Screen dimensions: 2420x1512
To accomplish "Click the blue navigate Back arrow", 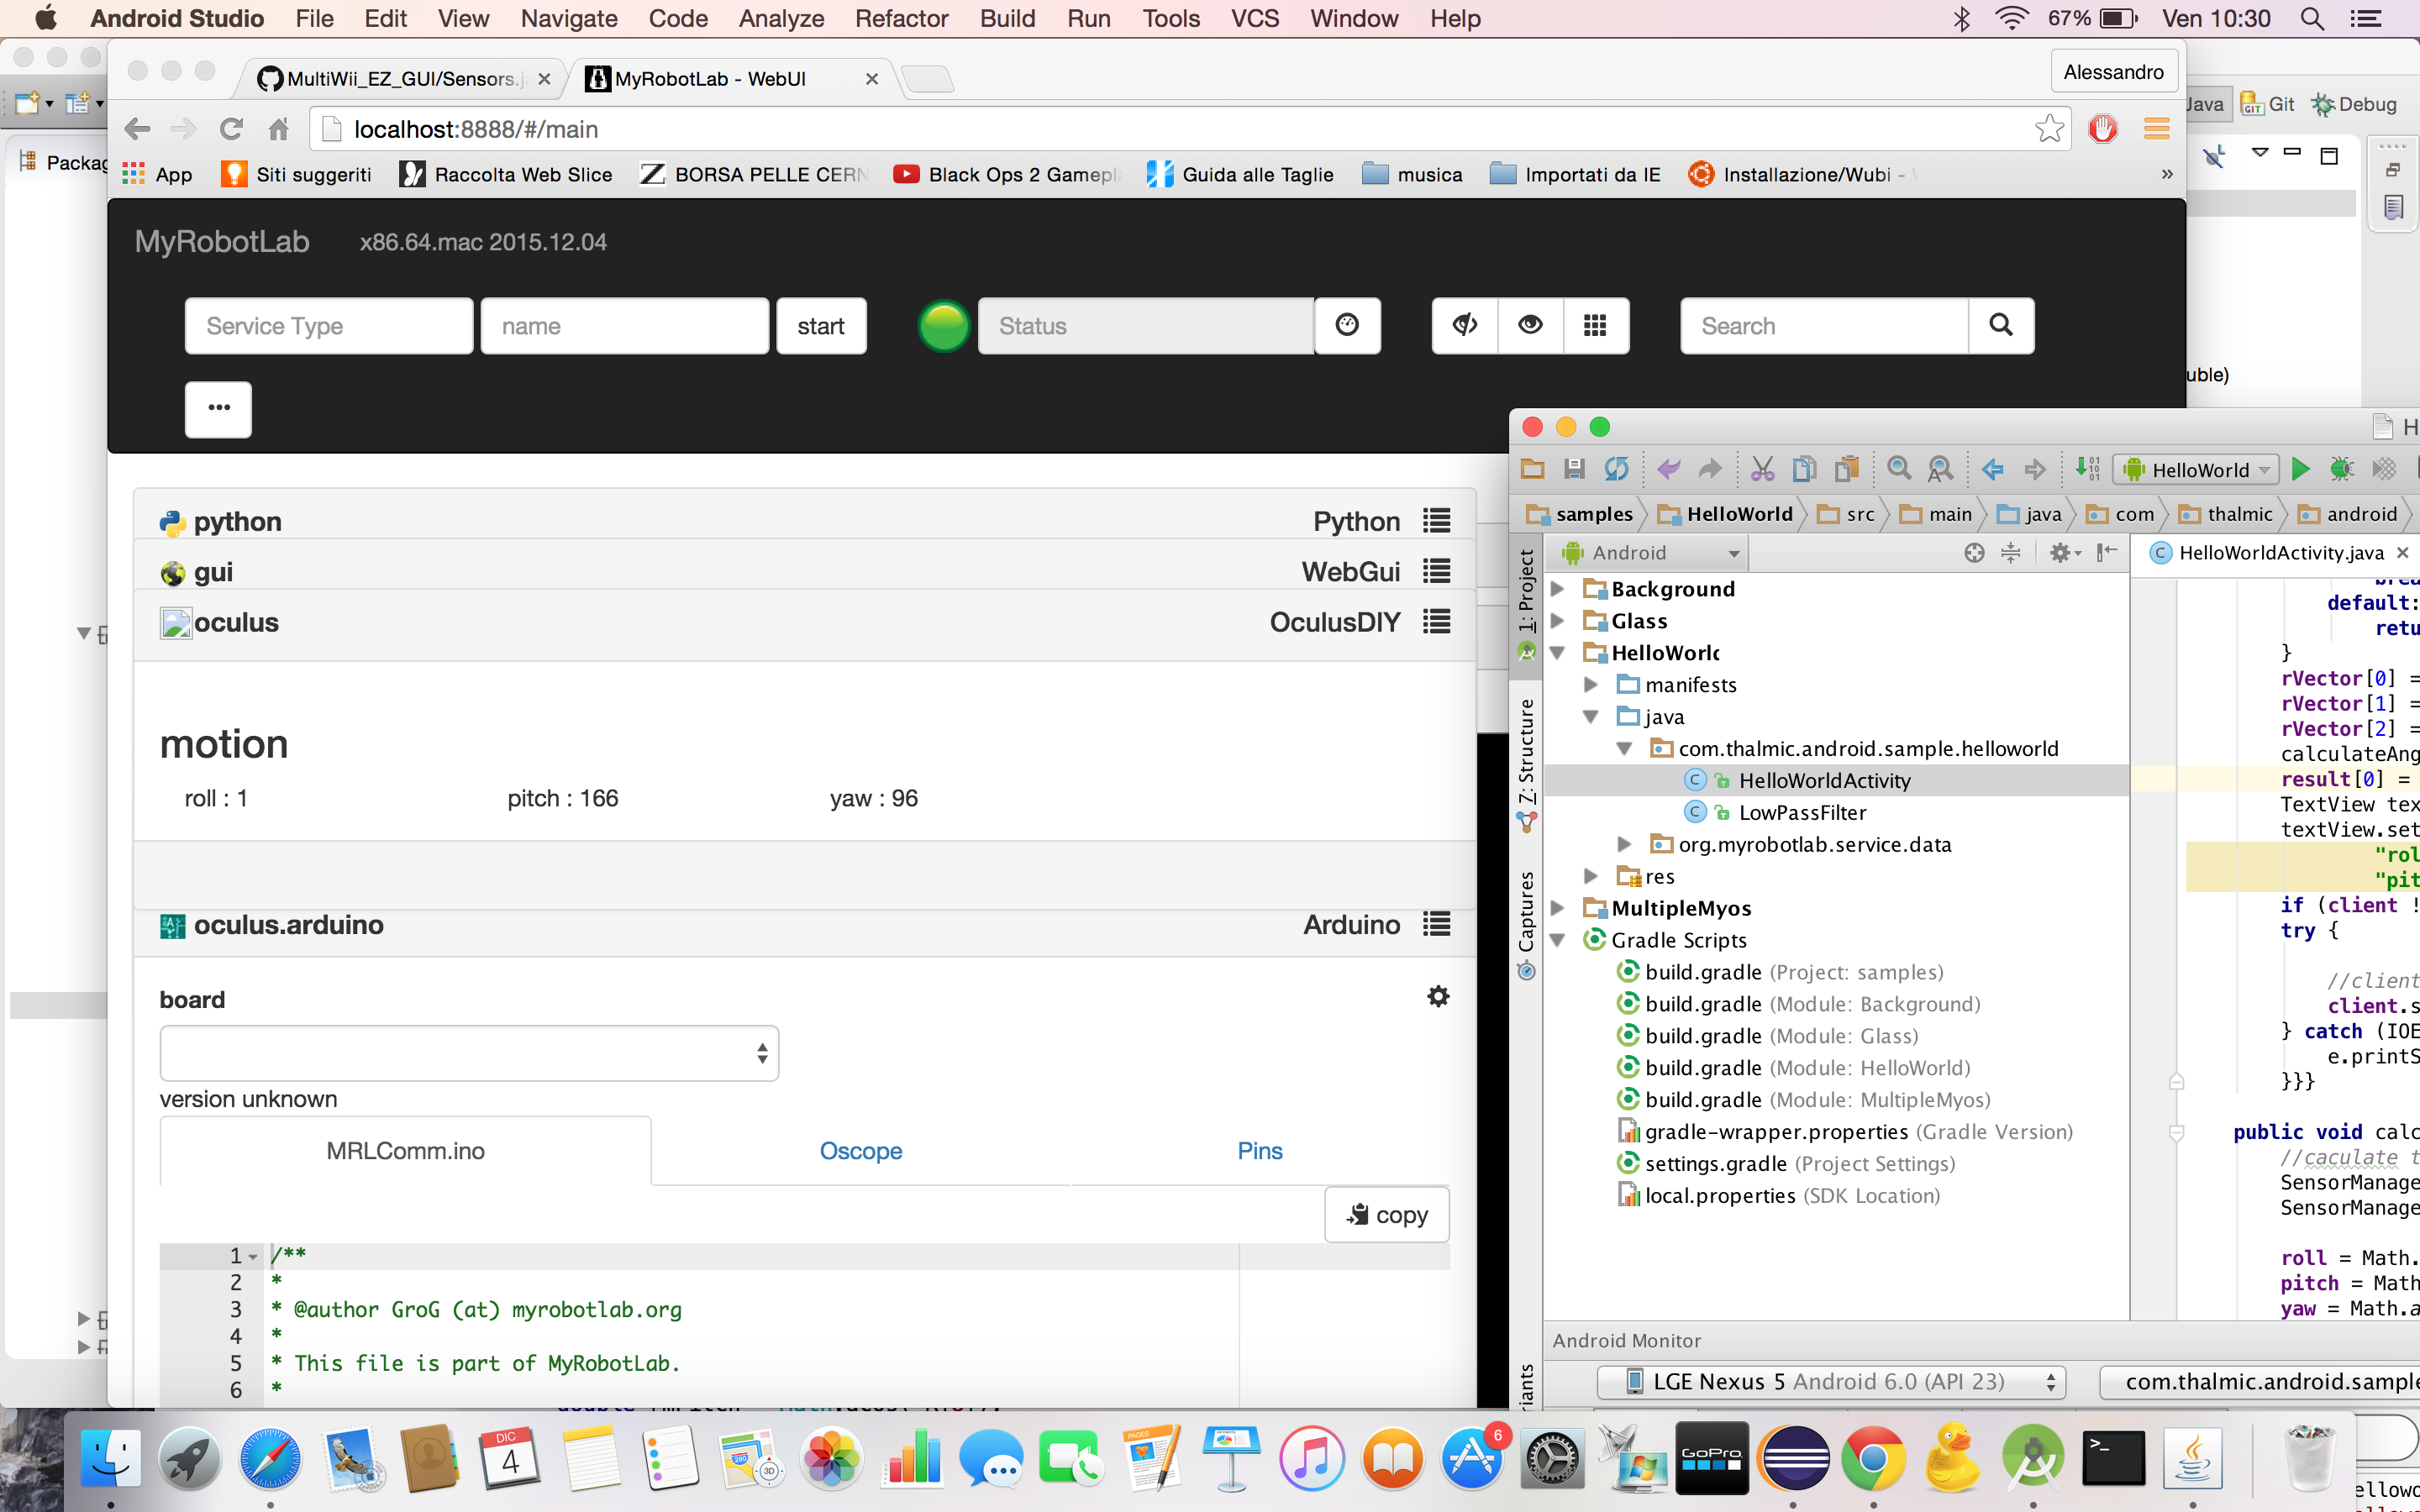I will point(1992,469).
